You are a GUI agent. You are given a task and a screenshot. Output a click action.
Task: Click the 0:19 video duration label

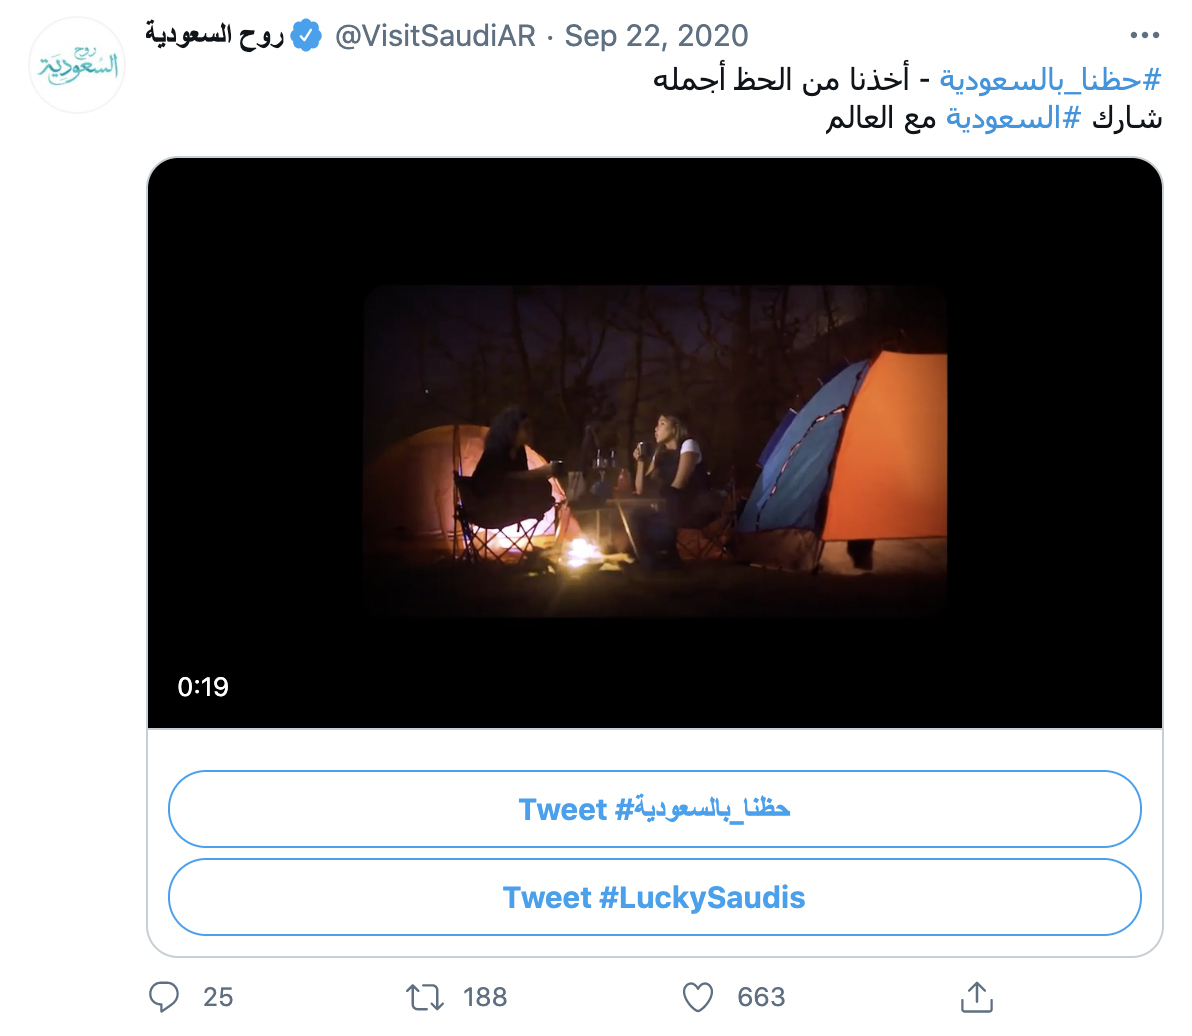pos(203,687)
